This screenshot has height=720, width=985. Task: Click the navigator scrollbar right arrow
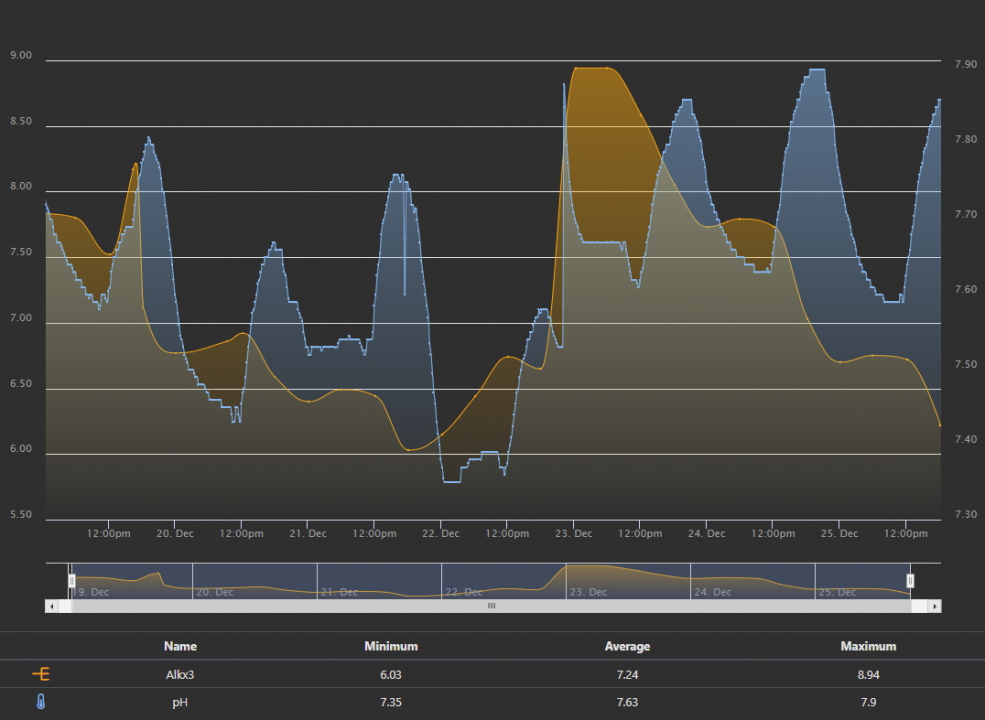pos(935,606)
